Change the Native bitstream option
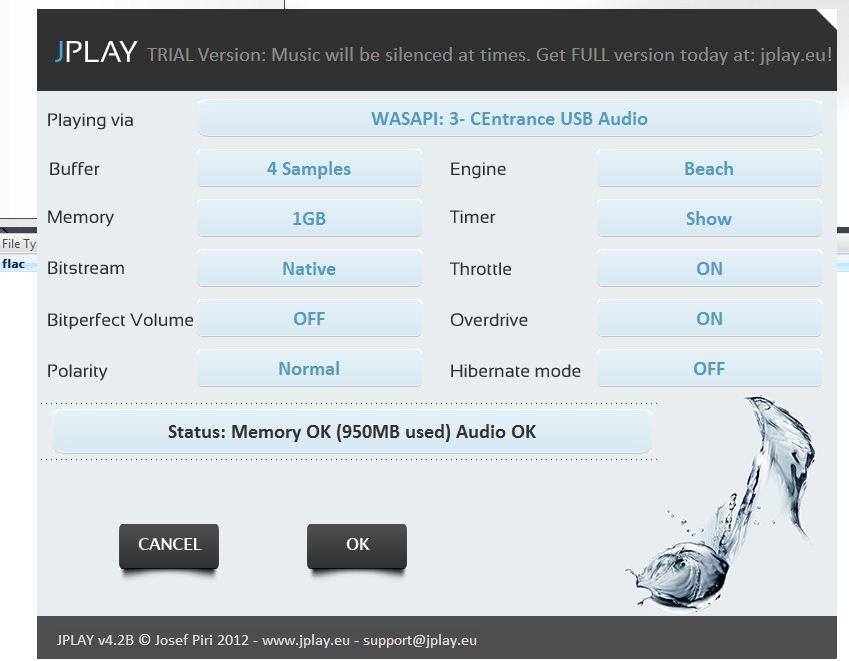Viewport: 849px width, 661px height. pyautogui.click(x=309, y=269)
